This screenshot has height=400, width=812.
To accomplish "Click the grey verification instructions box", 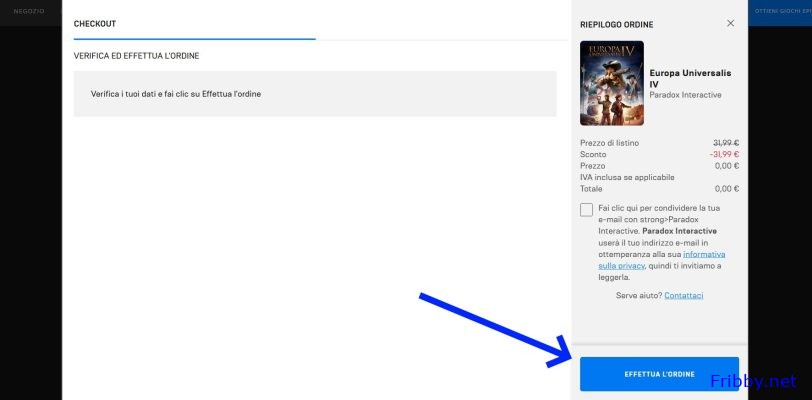I will tap(315, 94).
